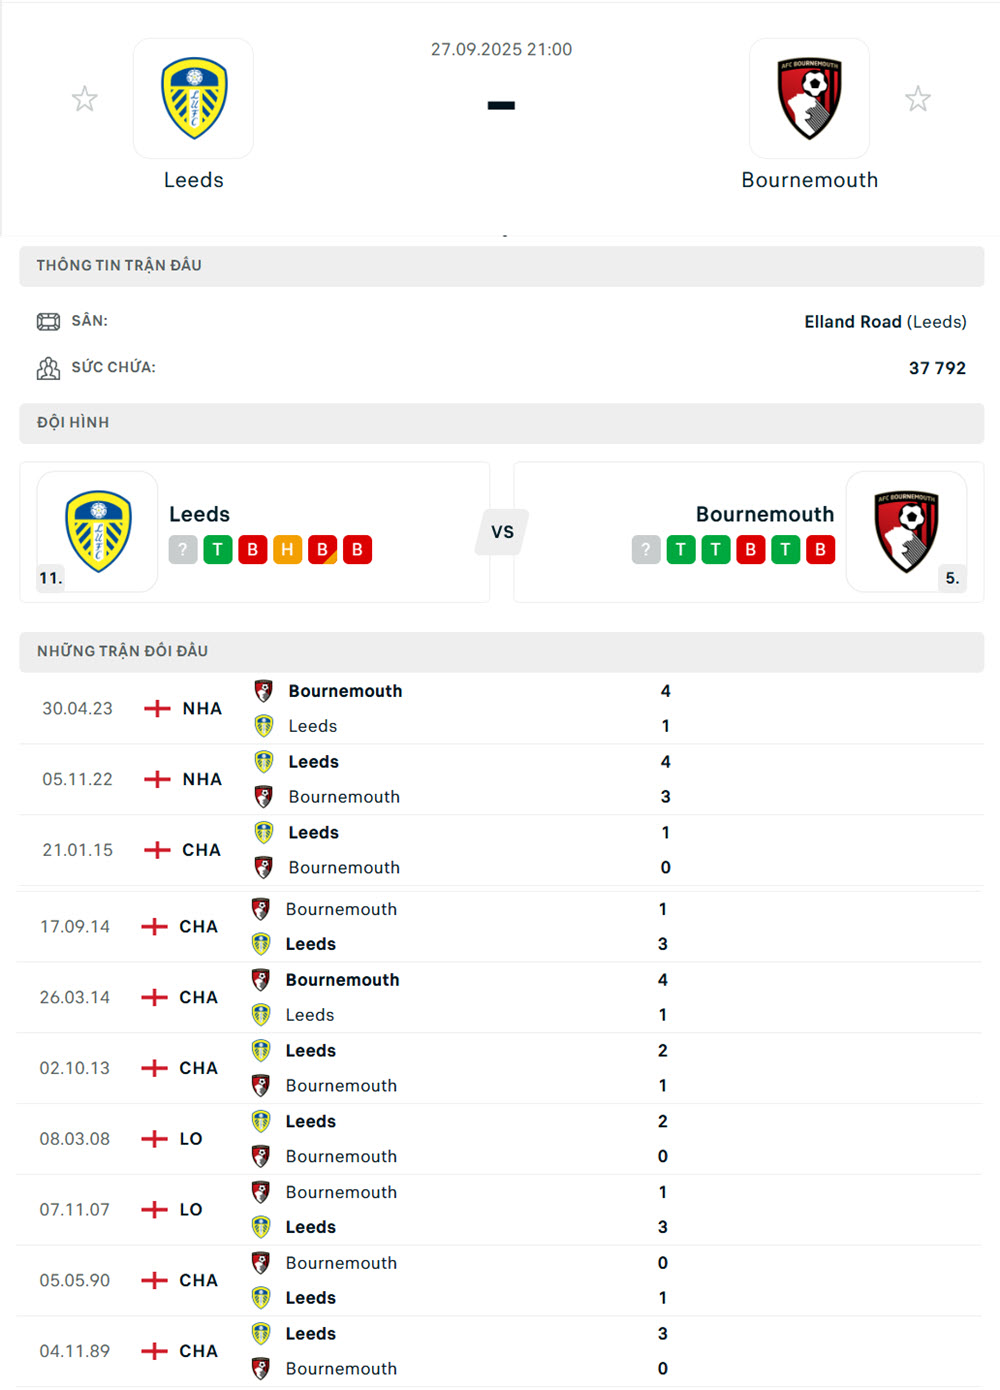Image resolution: width=1000 pixels, height=1390 pixels.
Task: Click the Bournemouth club crest at the top
Action: [x=809, y=97]
